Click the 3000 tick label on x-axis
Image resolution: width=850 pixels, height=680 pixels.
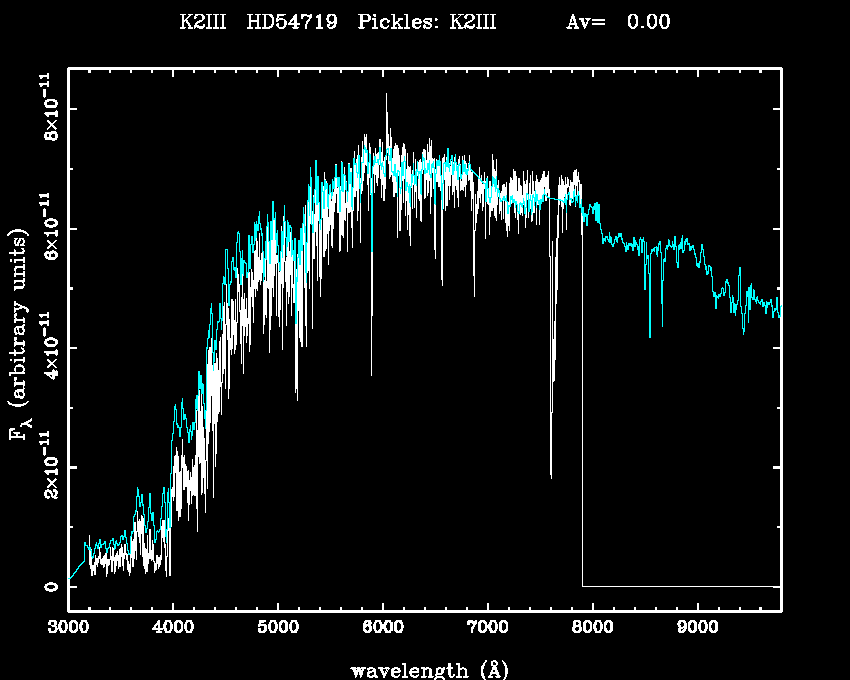[68, 629]
